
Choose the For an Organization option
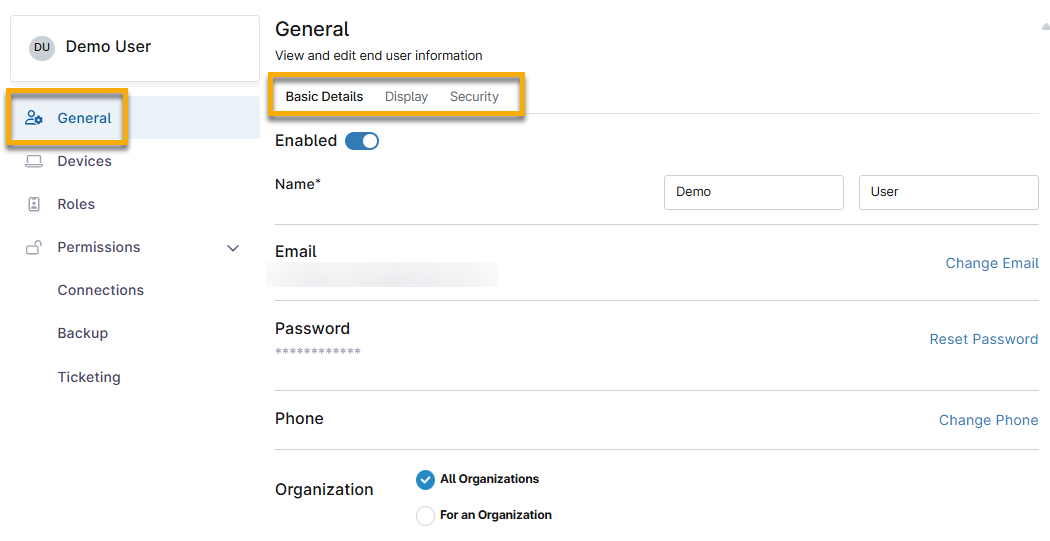[425, 516]
